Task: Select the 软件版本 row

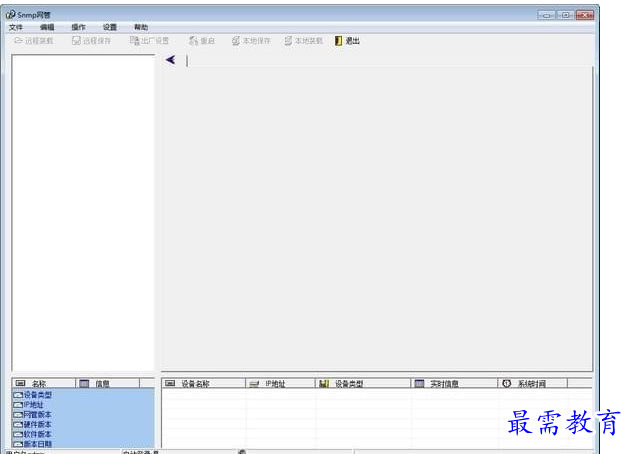Action: [x=83, y=434]
